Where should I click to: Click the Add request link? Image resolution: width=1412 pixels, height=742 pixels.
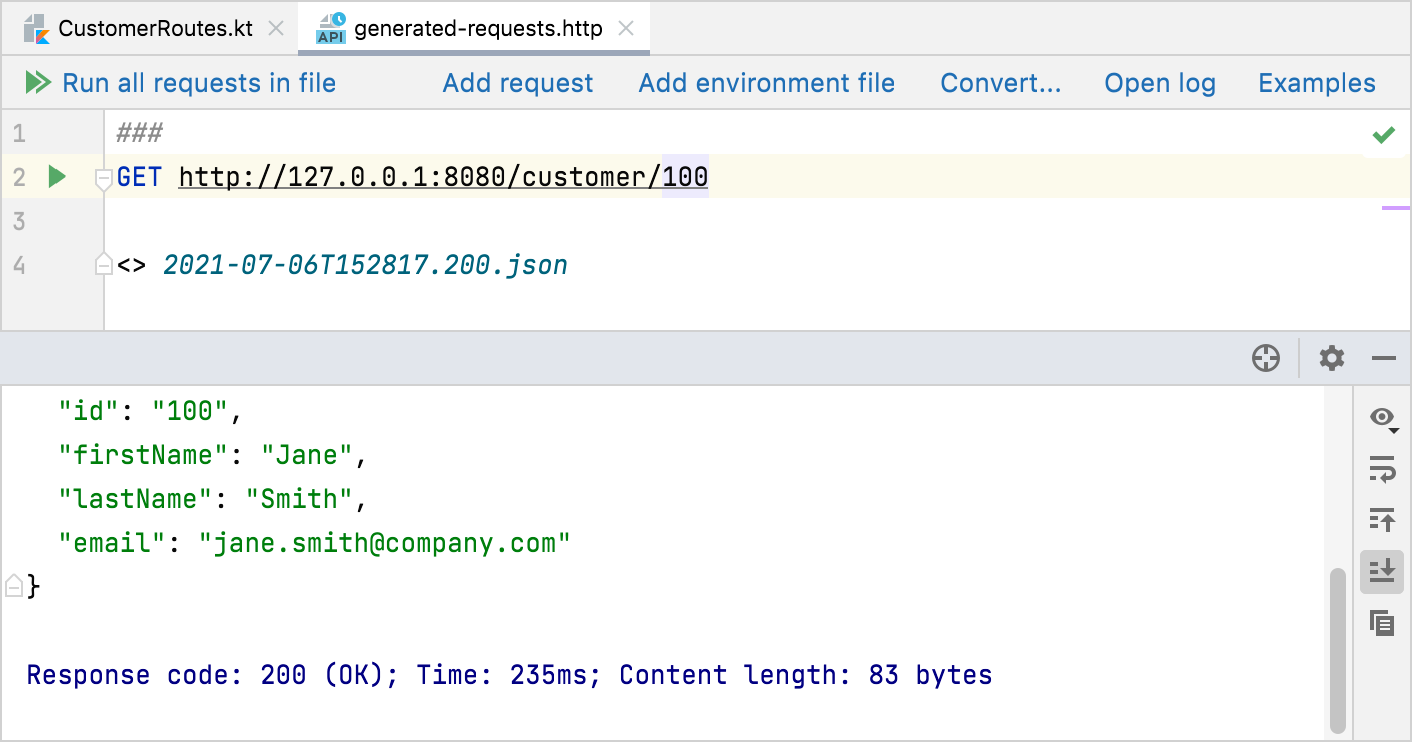[518, 83]
